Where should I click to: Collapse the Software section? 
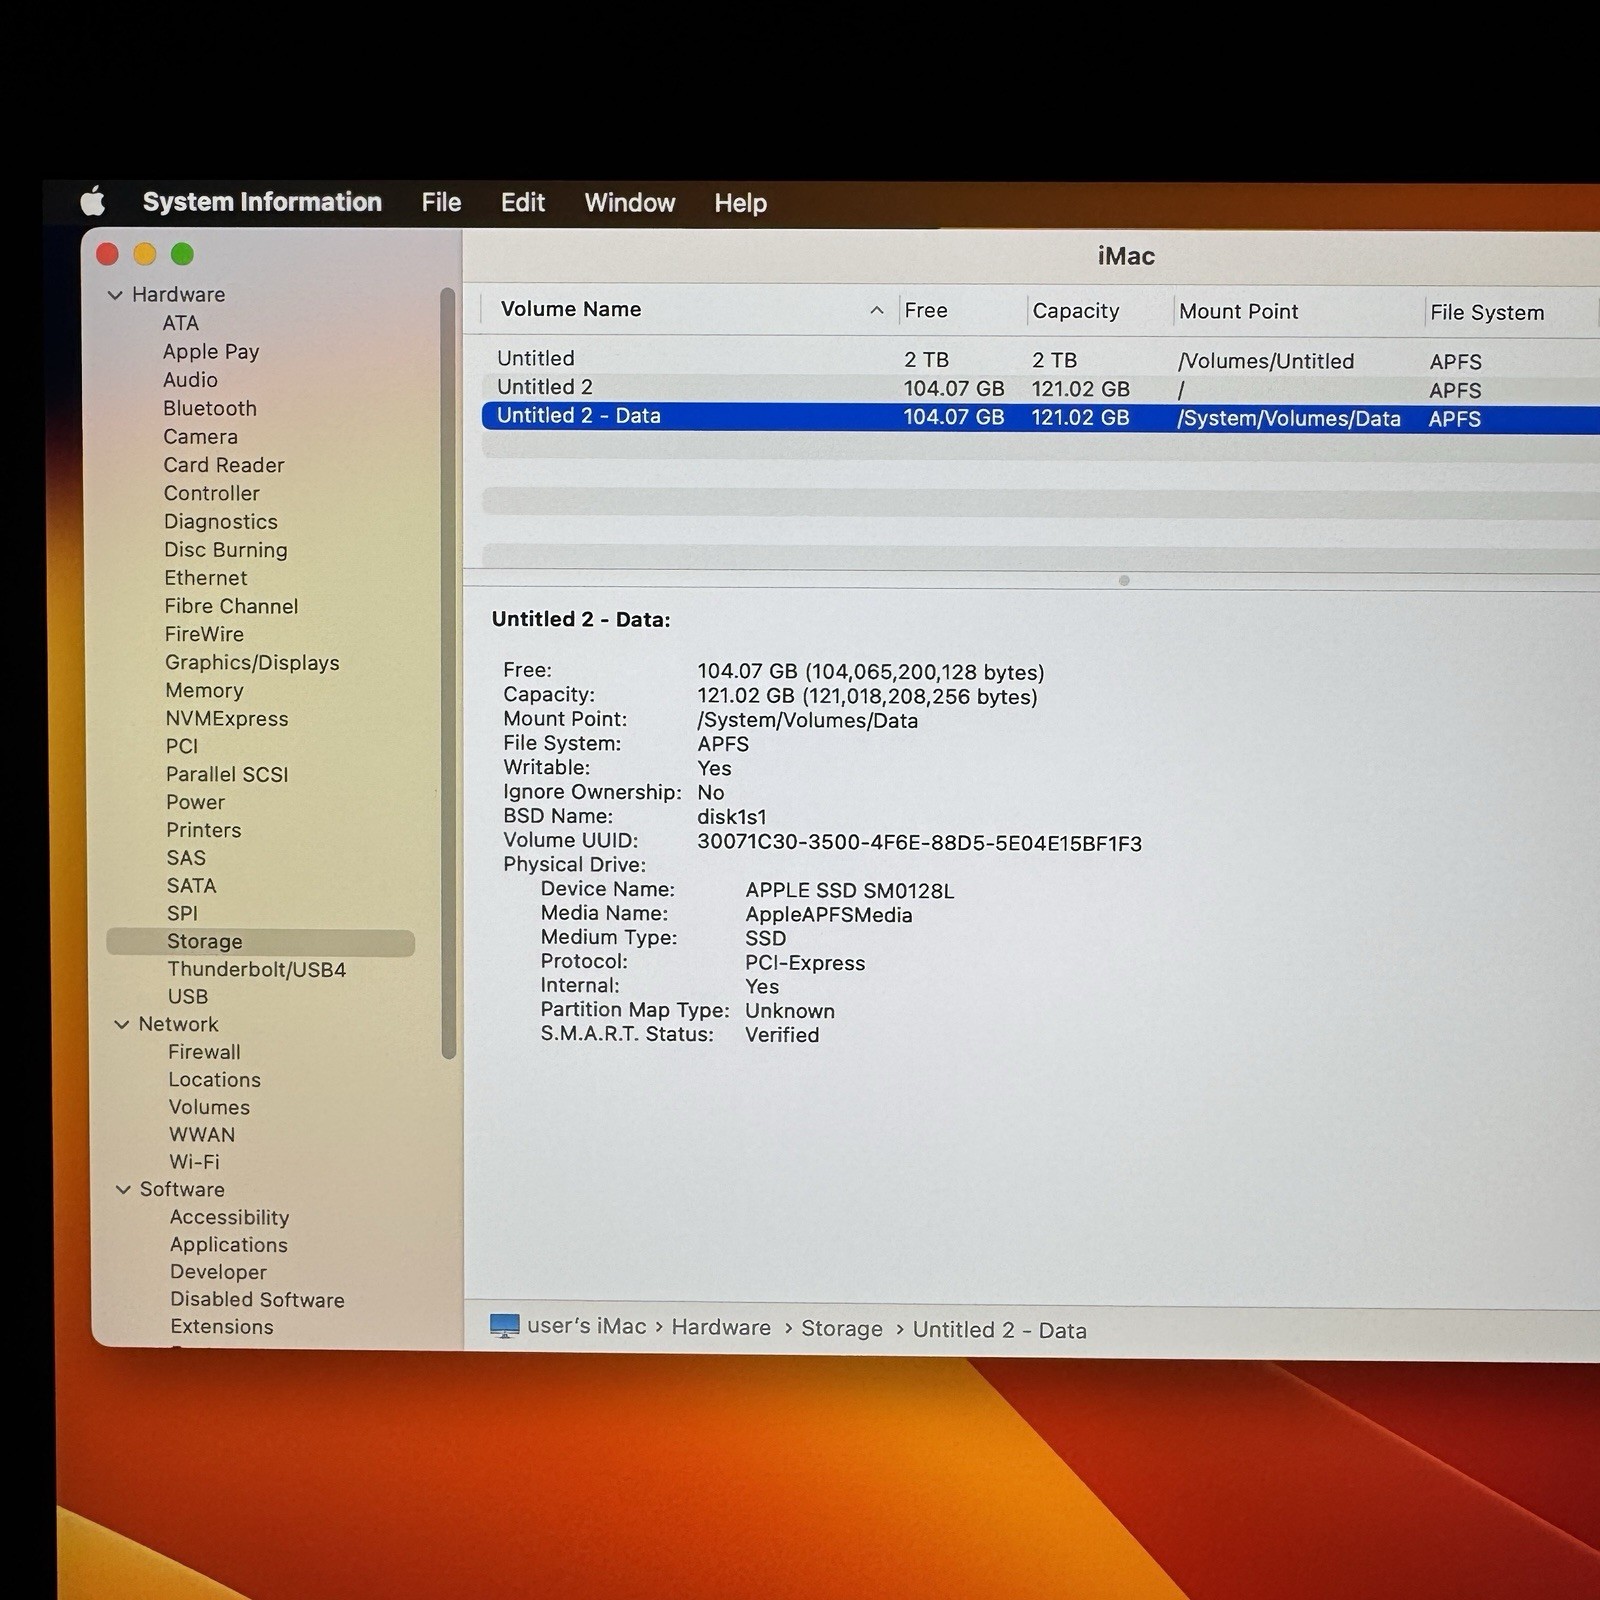tap(123, 1189)
